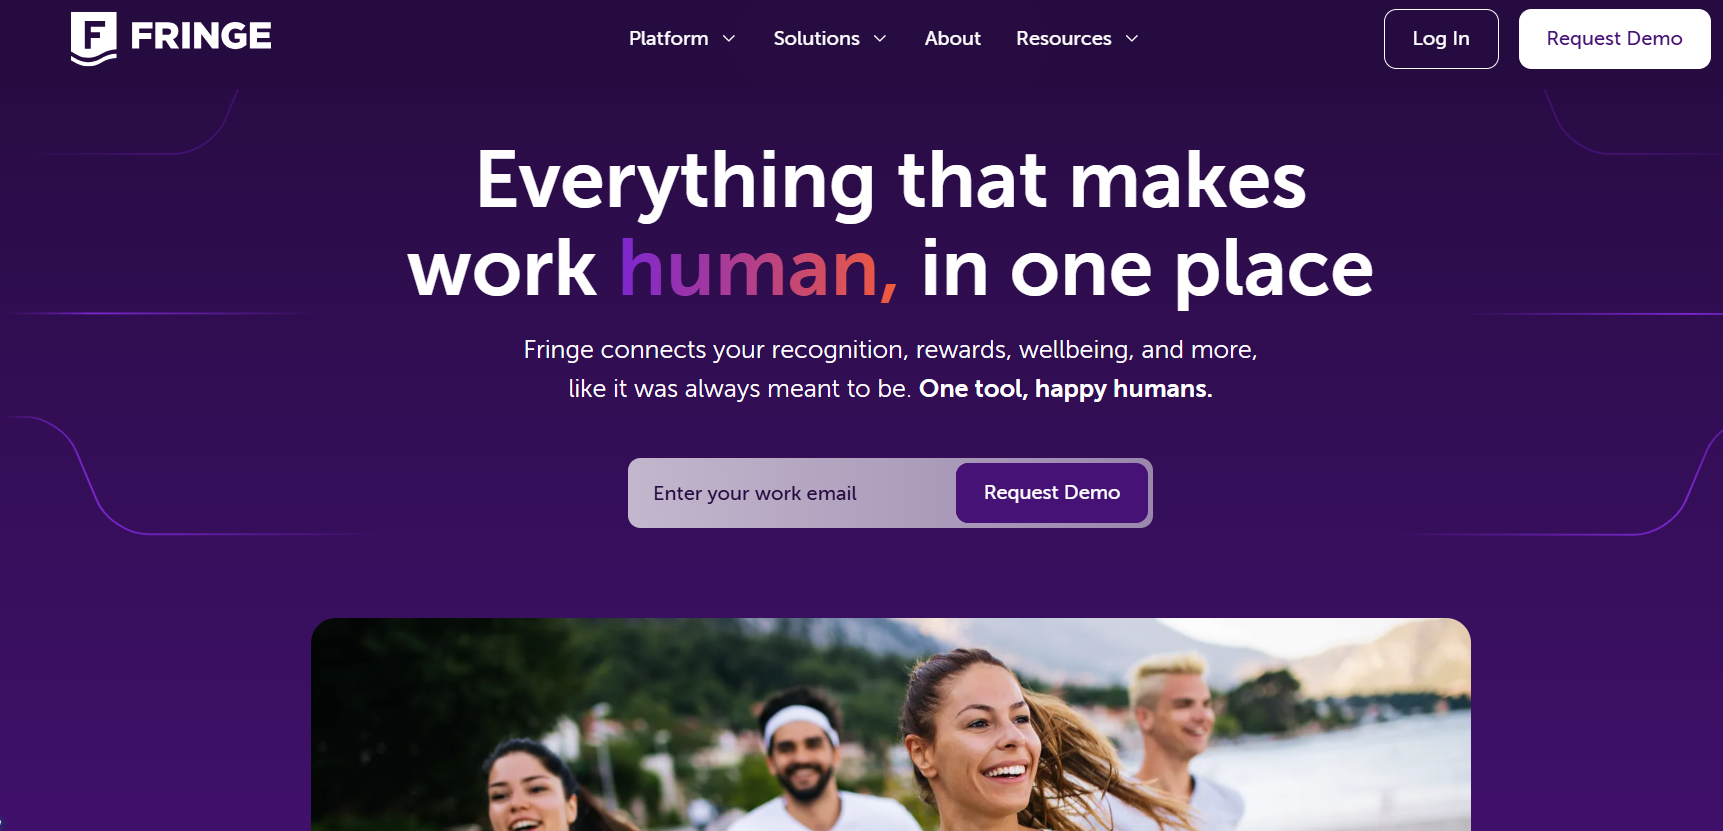Screen dimensions: 1723x831
Task: Expand the Resources chevron arrow
Action: point(1132,38)
